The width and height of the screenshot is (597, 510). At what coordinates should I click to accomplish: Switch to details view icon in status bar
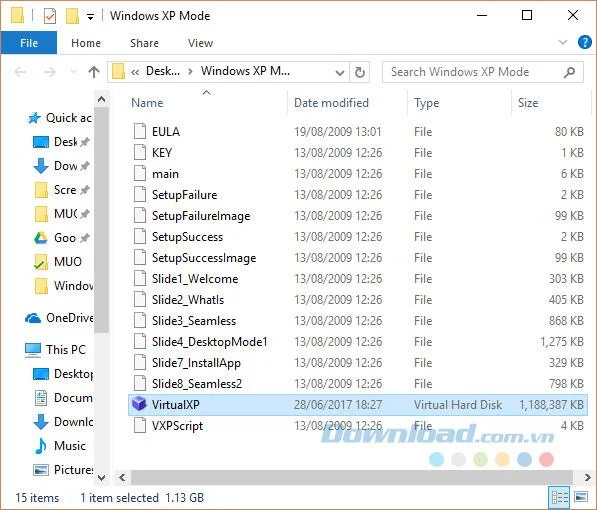click(560, 497)
